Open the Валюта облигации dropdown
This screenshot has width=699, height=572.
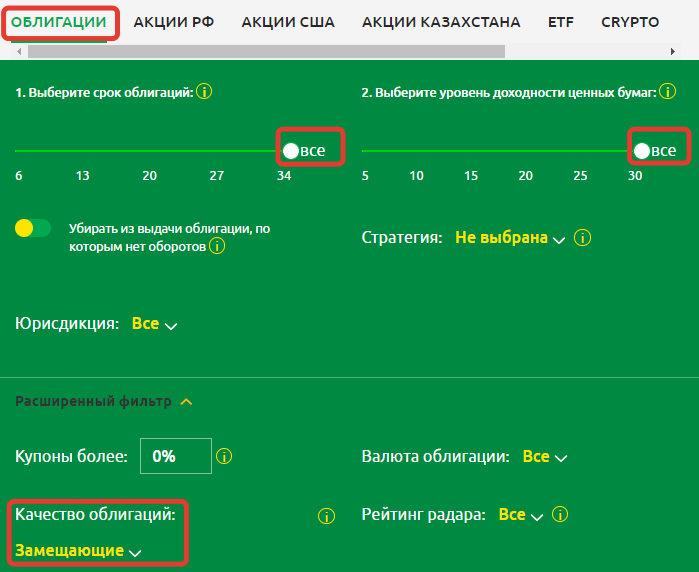(x=544, y=456)
